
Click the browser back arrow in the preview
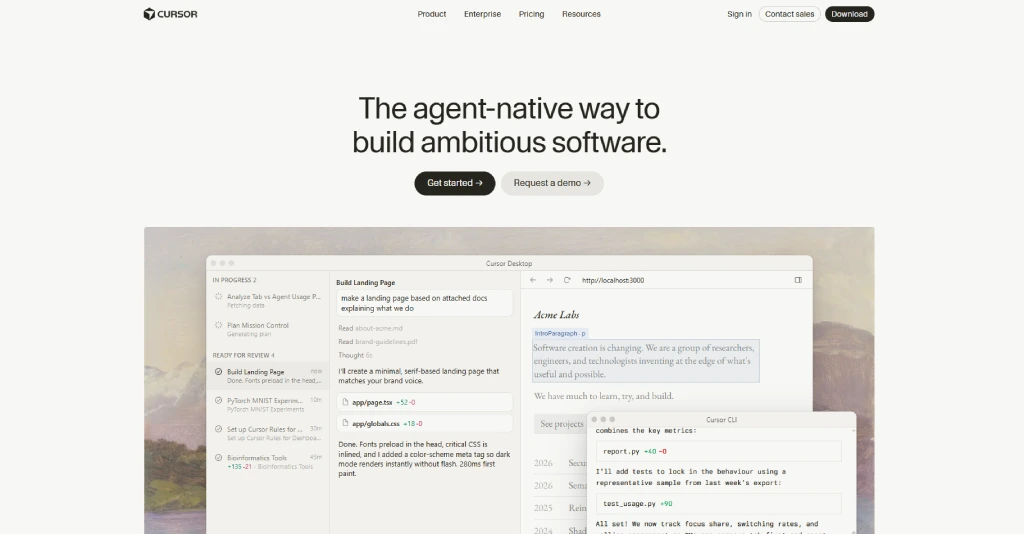click(533, 280)
